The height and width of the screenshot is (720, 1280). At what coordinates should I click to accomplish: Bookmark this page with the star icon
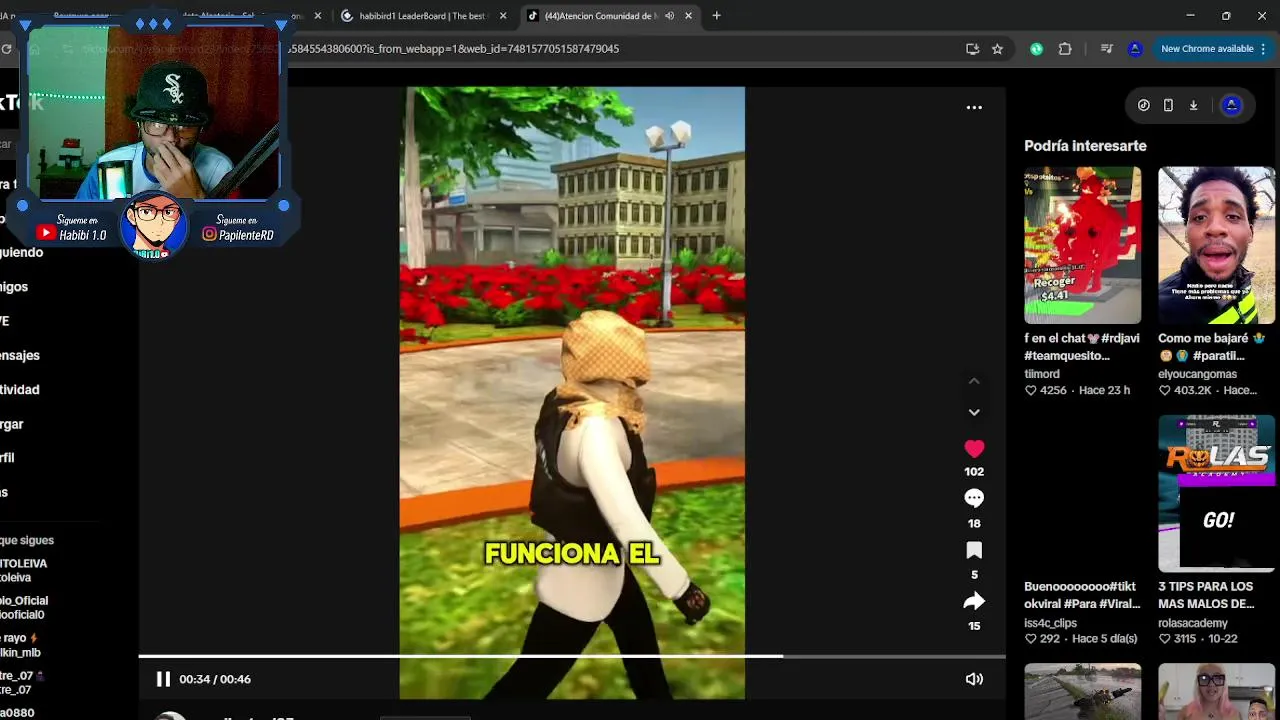coord(997,48)
